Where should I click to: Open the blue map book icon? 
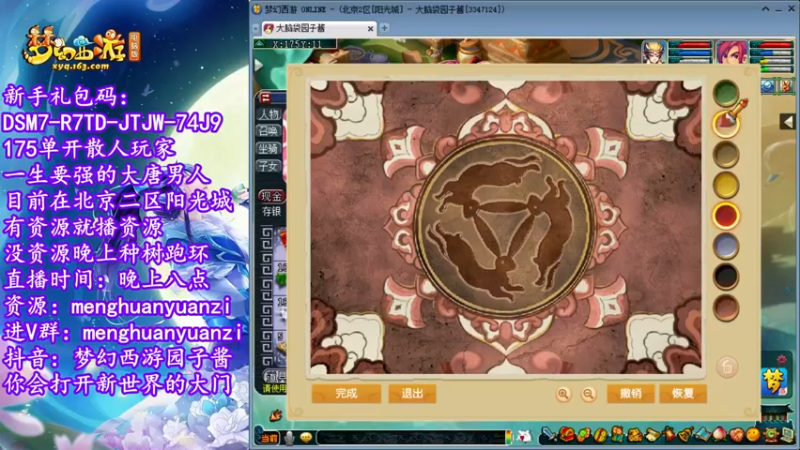point(703,435)
